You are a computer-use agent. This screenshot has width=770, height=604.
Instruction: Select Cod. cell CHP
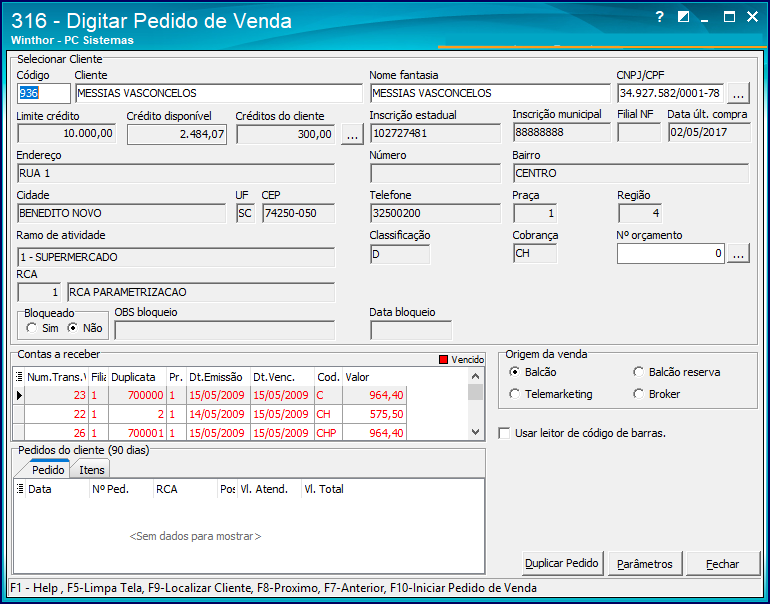(329, 433)
